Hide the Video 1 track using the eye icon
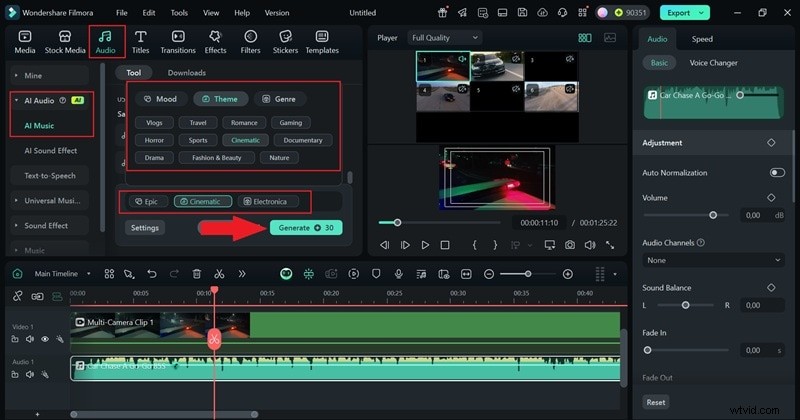800x420 pixels. pos(45,339)
